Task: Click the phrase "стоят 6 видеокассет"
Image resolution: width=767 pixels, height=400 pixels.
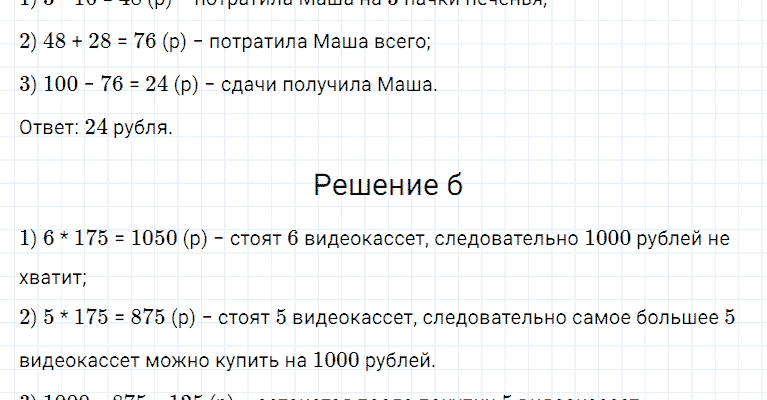Action: [x=316, y=240]
